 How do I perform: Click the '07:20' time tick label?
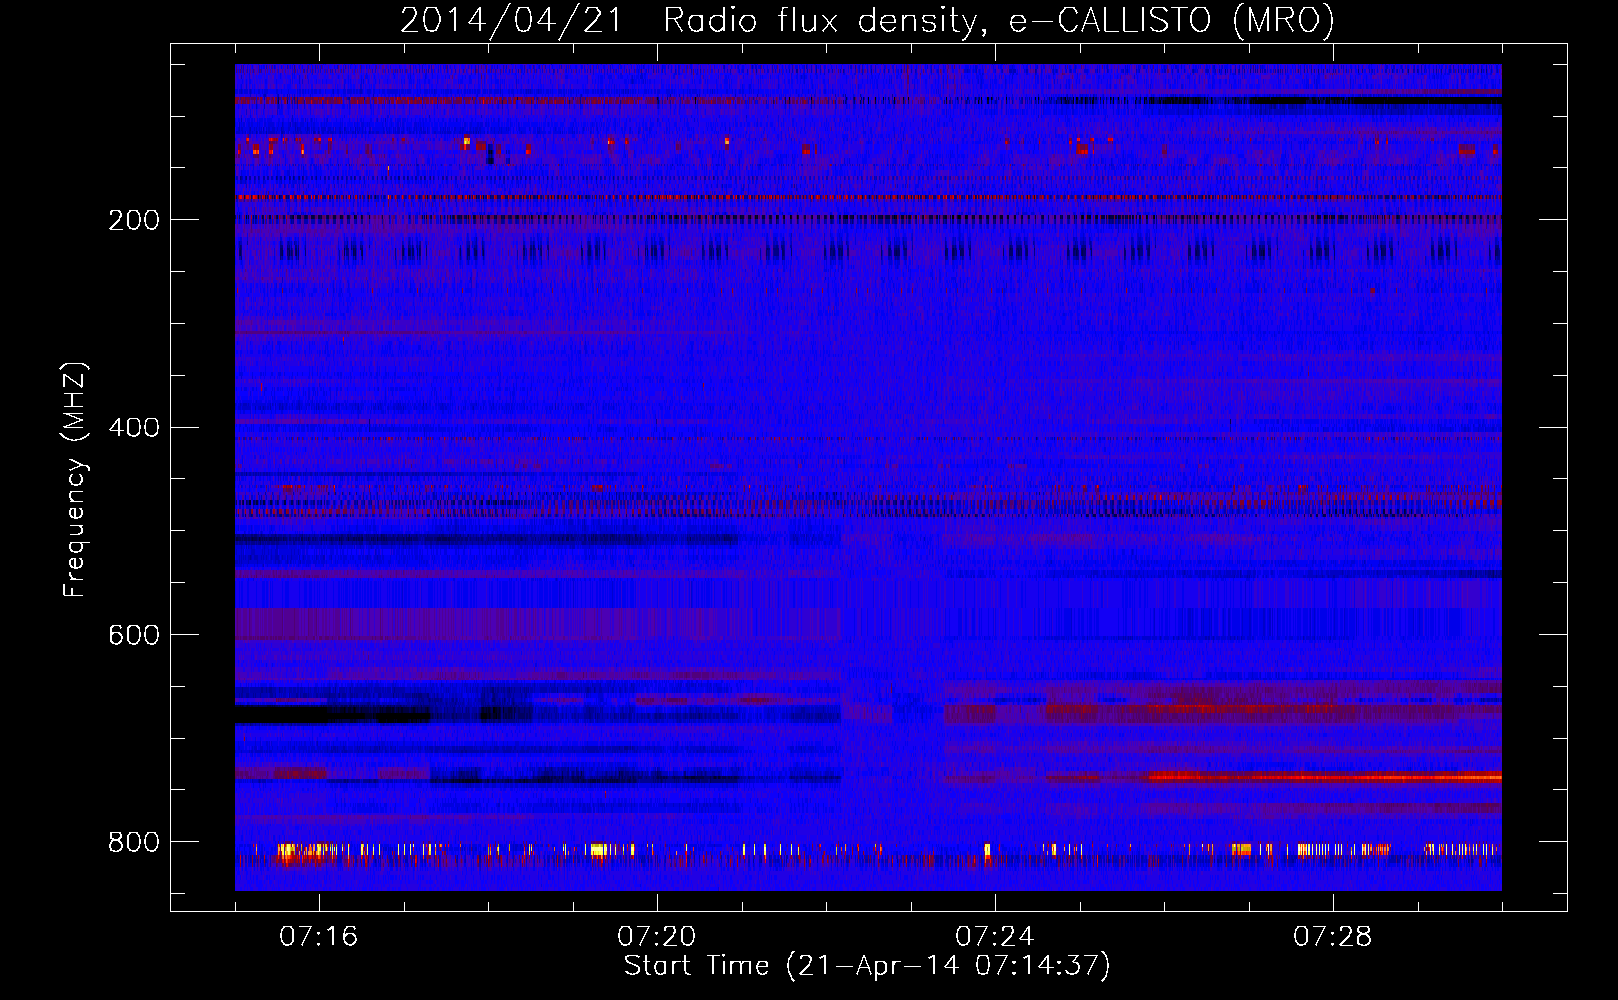point(657,937)
